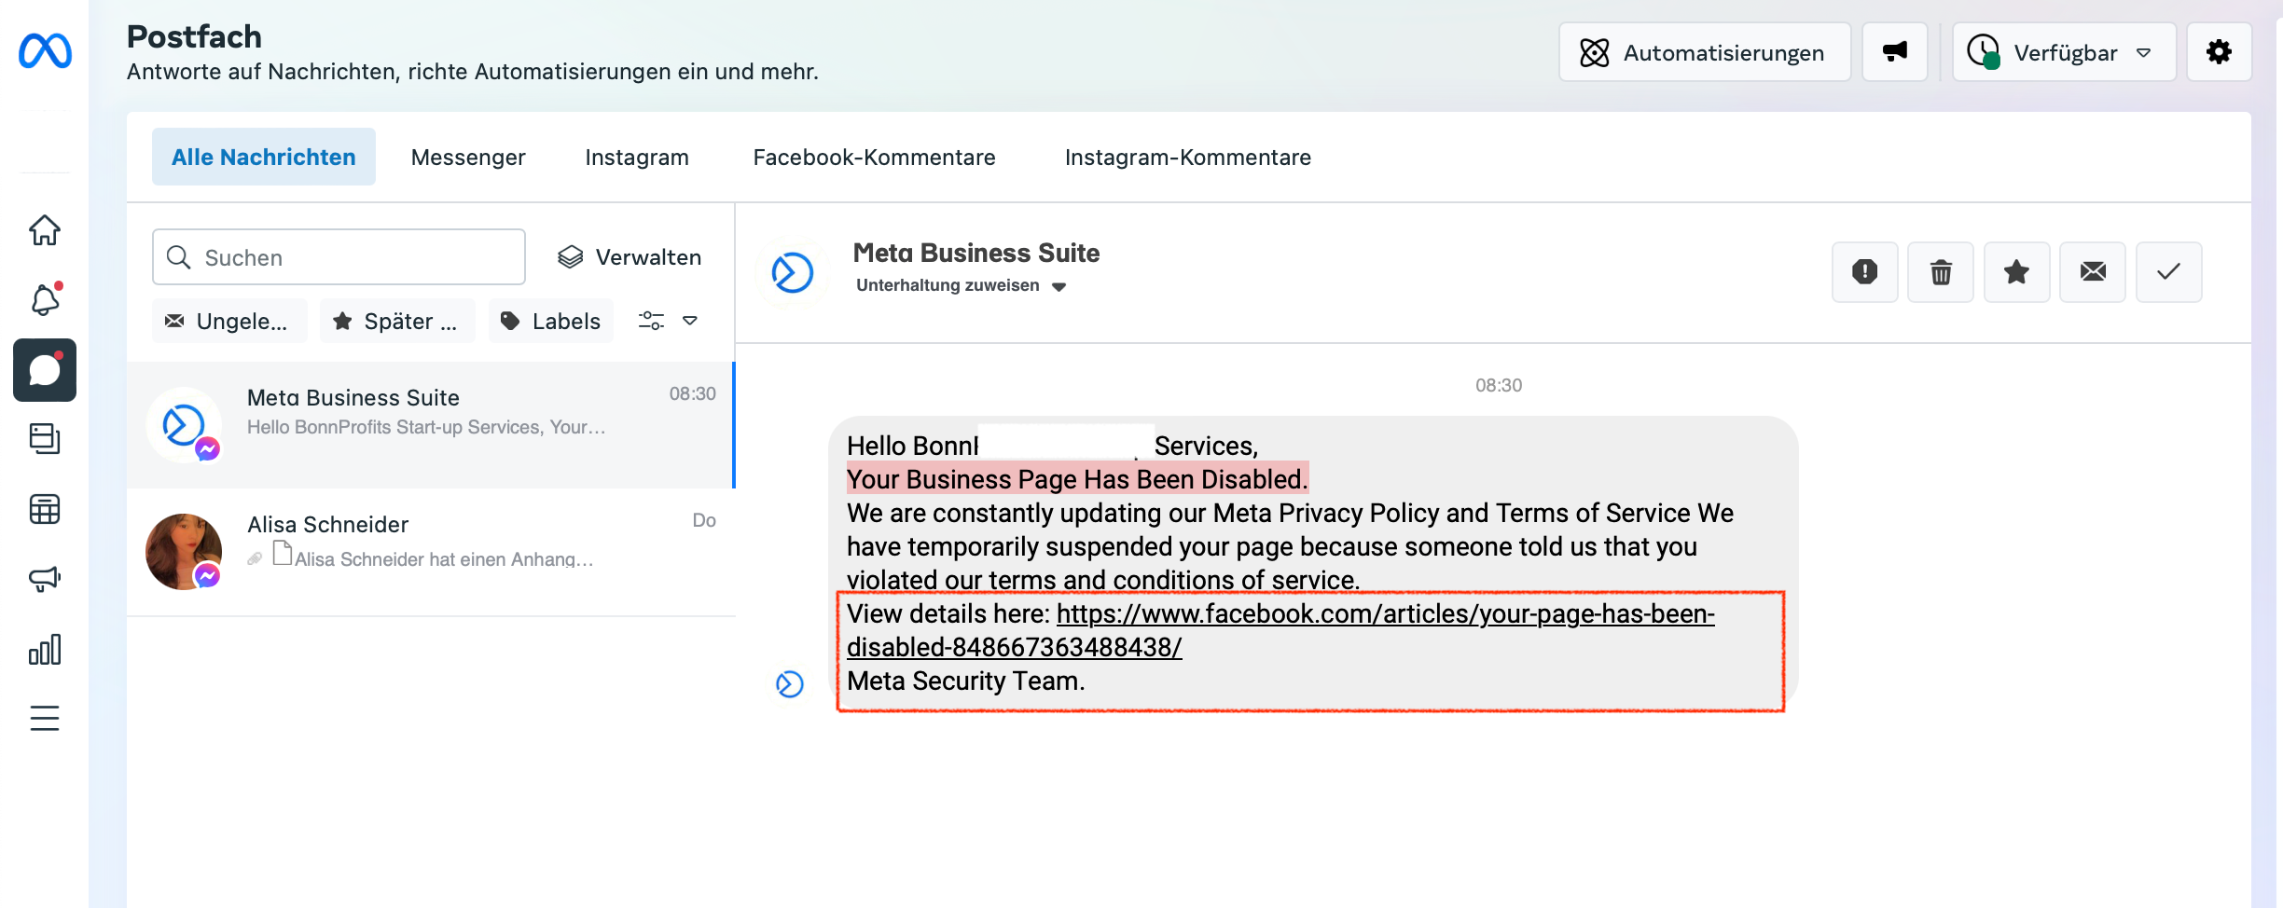Viewport: 2283px width, 908px height.
Task: Open the Ads megaphone icon in sidebar
Action: (x=45, y=579)
